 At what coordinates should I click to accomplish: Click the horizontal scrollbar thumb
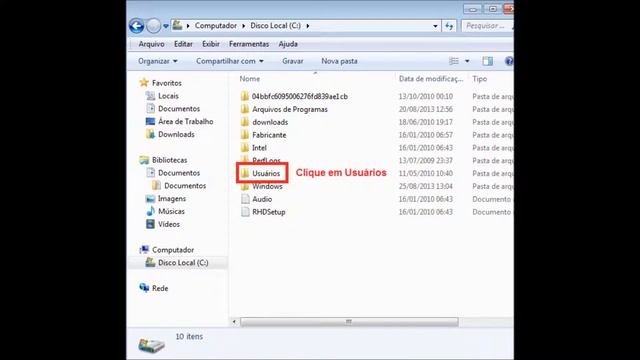point(349,322)
